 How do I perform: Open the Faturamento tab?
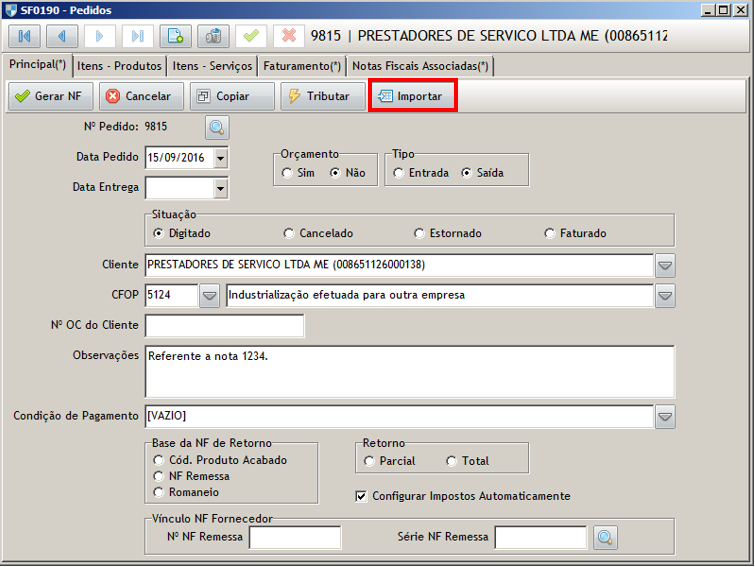(302, 66)
